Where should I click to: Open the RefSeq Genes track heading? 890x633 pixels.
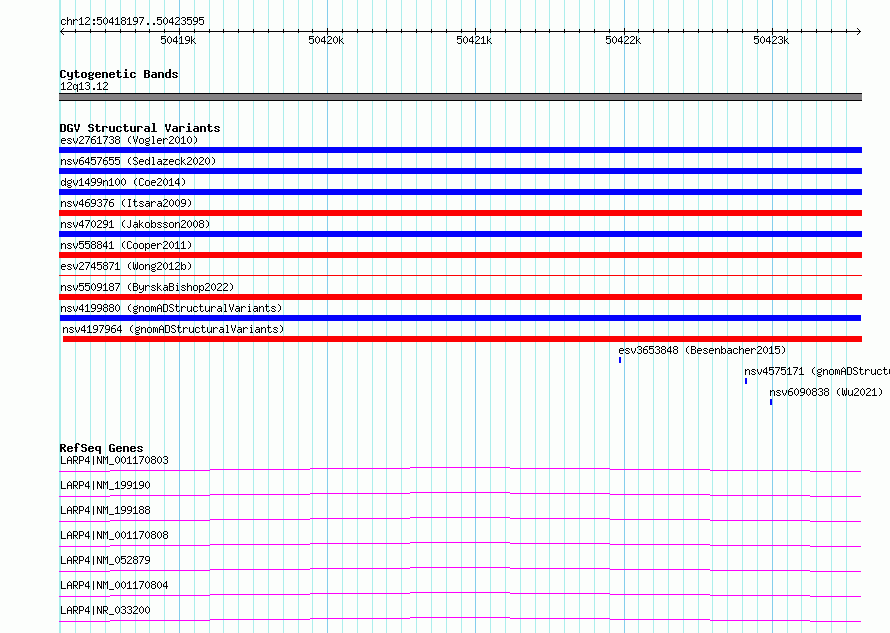coord(101,448)
